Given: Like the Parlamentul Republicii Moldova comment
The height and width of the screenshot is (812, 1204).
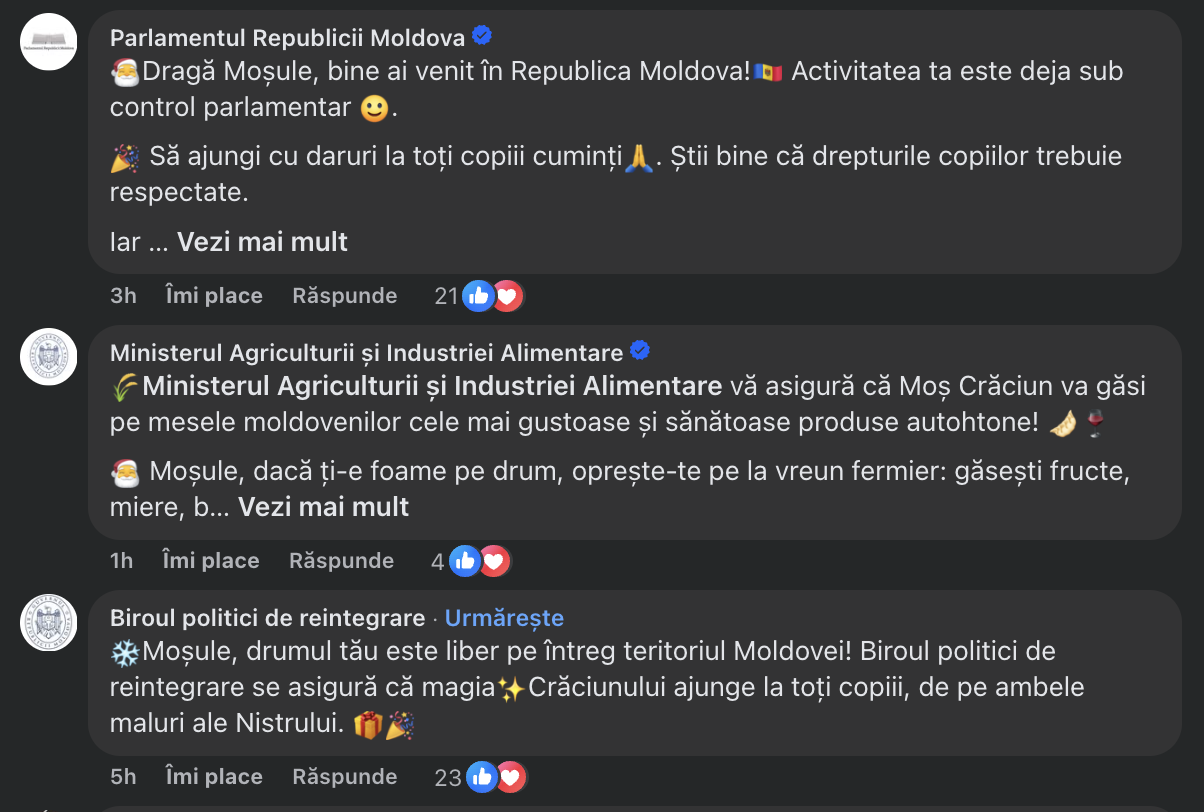Looking at the screenshot, I should 213,296.
